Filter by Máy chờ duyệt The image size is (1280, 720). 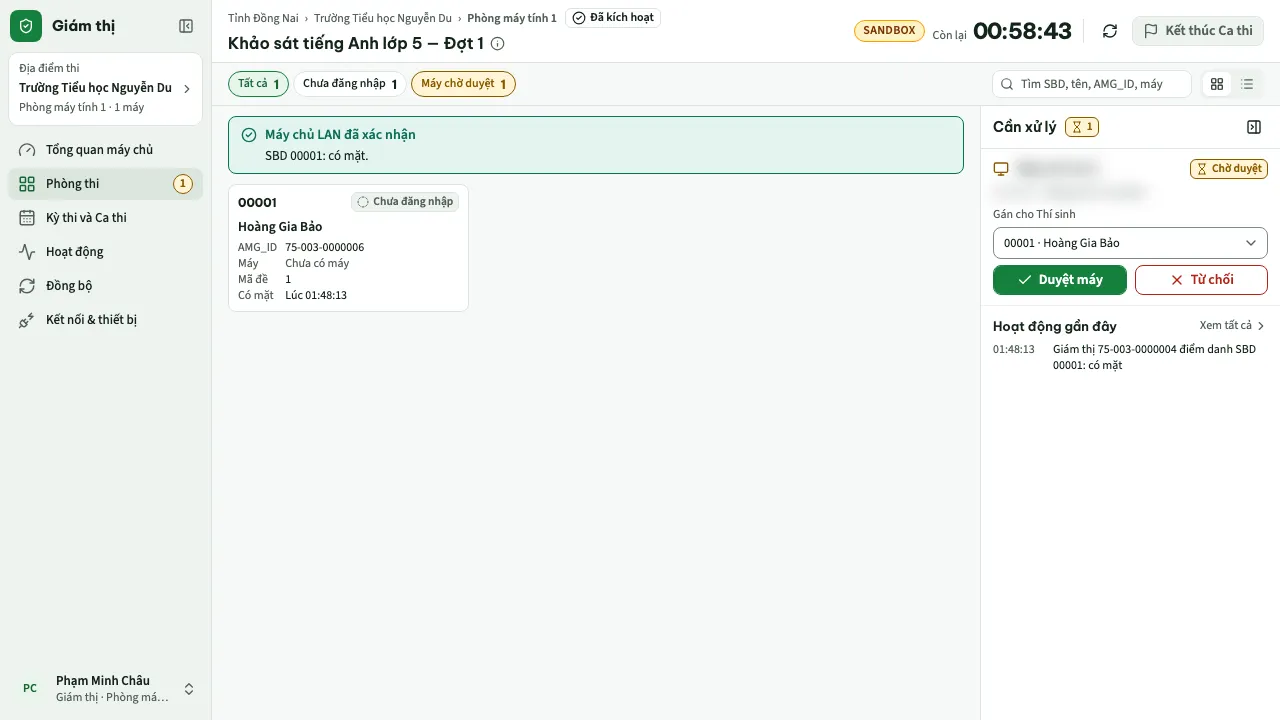463,84
